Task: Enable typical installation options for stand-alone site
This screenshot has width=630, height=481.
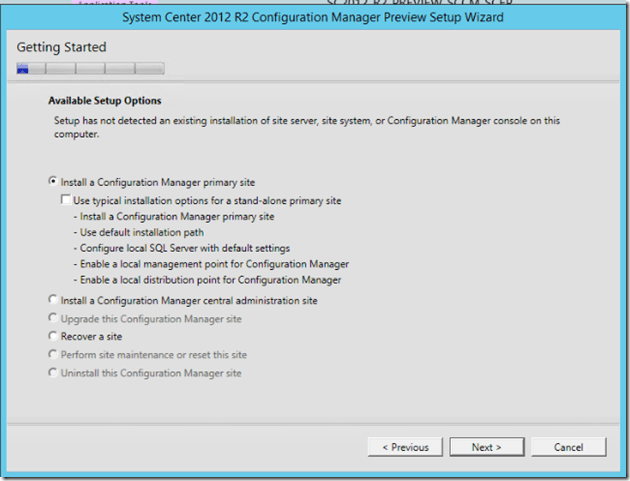Action: pyautogui.click(x=66, y=200)
